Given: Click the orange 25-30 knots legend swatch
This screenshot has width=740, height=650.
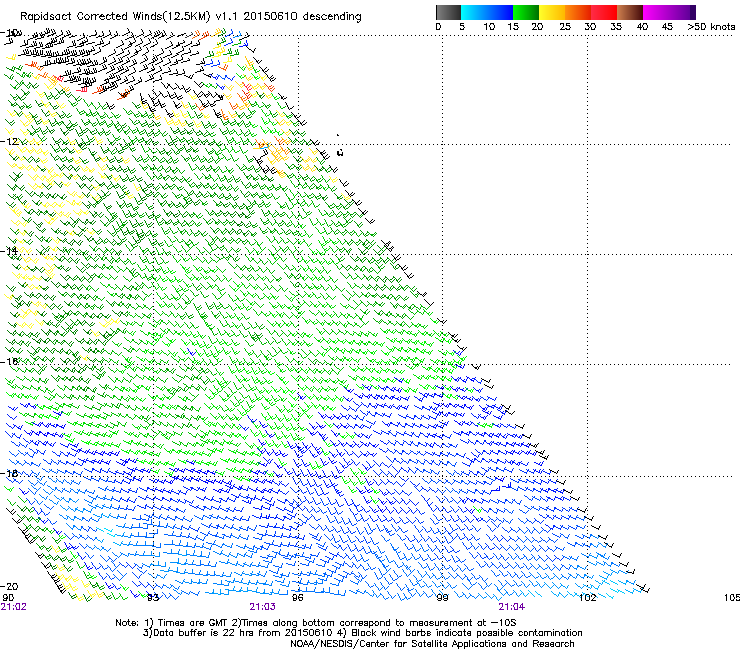Looking at the screenshot, I should click(x=578, y=12).
